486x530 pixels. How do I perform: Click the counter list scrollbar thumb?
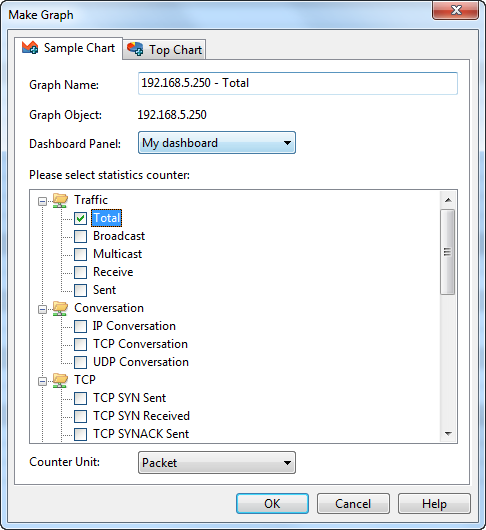[x=448, y=252]
